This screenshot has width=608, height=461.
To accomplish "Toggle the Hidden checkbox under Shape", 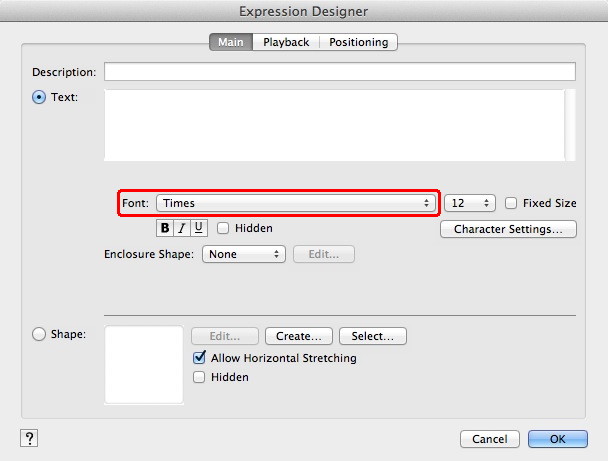I will click(198, 377).
